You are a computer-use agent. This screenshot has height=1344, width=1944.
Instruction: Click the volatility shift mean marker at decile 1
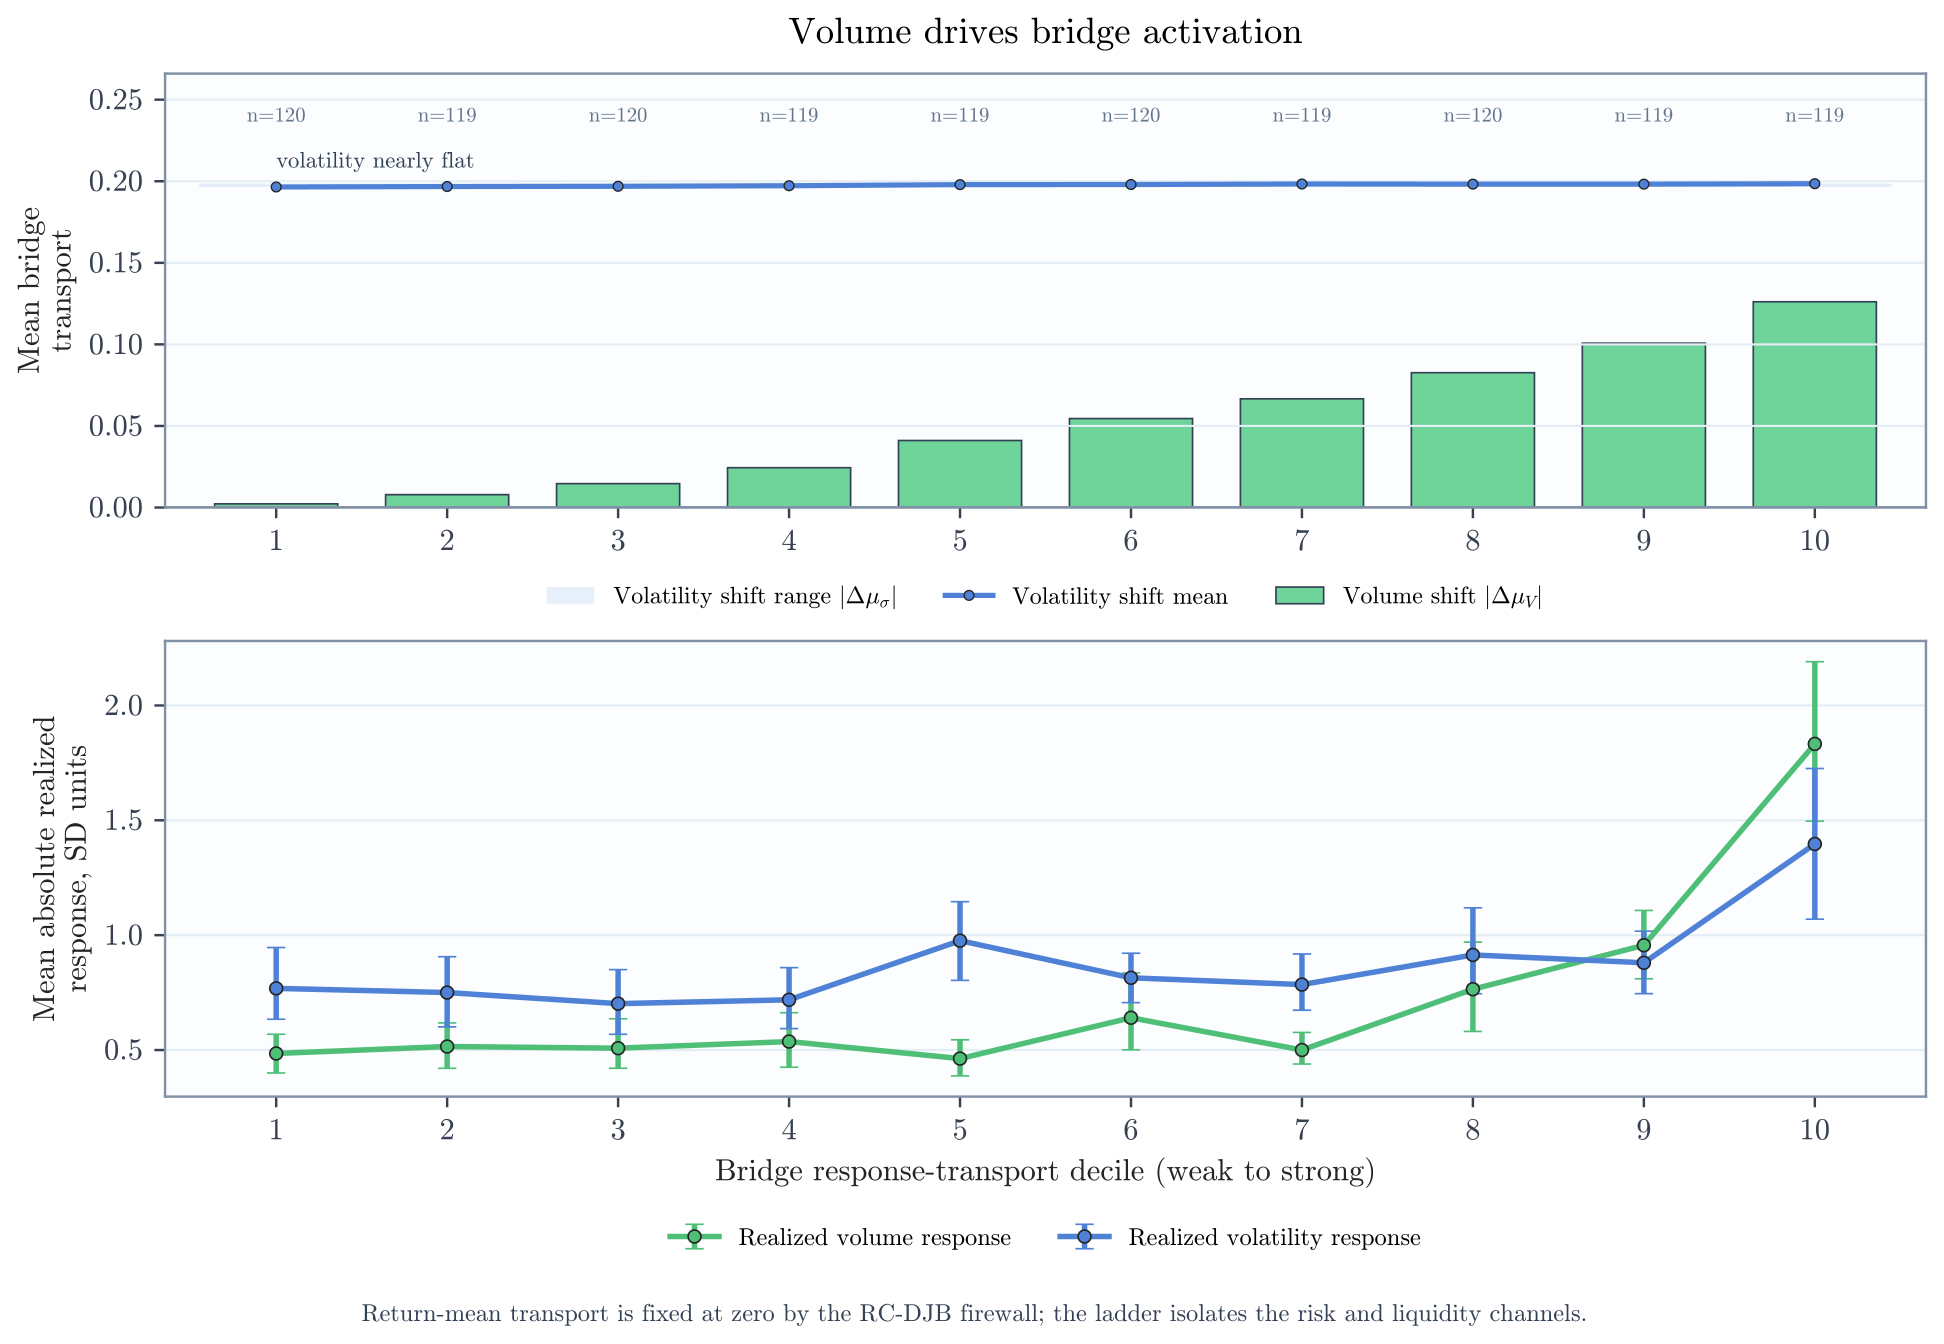tap(276, 187)
